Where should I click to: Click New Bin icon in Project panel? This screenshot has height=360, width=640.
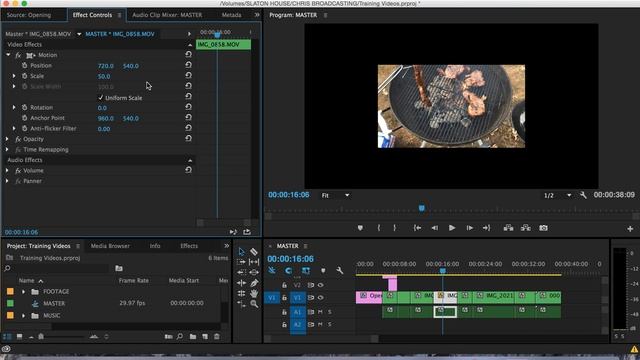pyautogui.click(x=193, y=337)
